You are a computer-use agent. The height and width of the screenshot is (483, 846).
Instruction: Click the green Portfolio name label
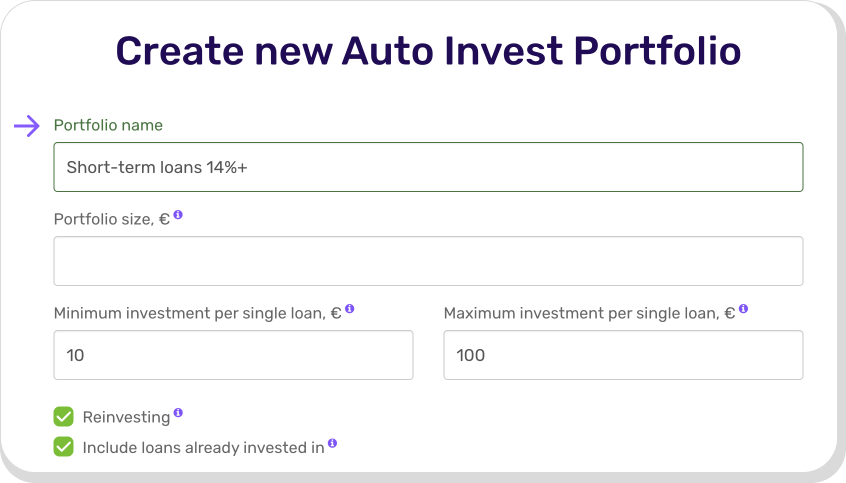(x=108, y=125)
